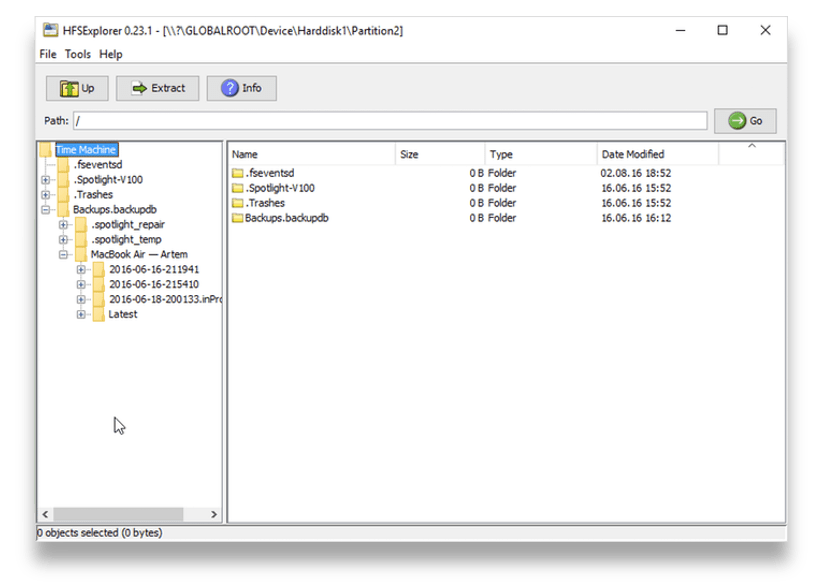Expand the 2016-06-16-211941 backup node
The height and width of the screenshot is (583, 830).
[x=81, y=270]
